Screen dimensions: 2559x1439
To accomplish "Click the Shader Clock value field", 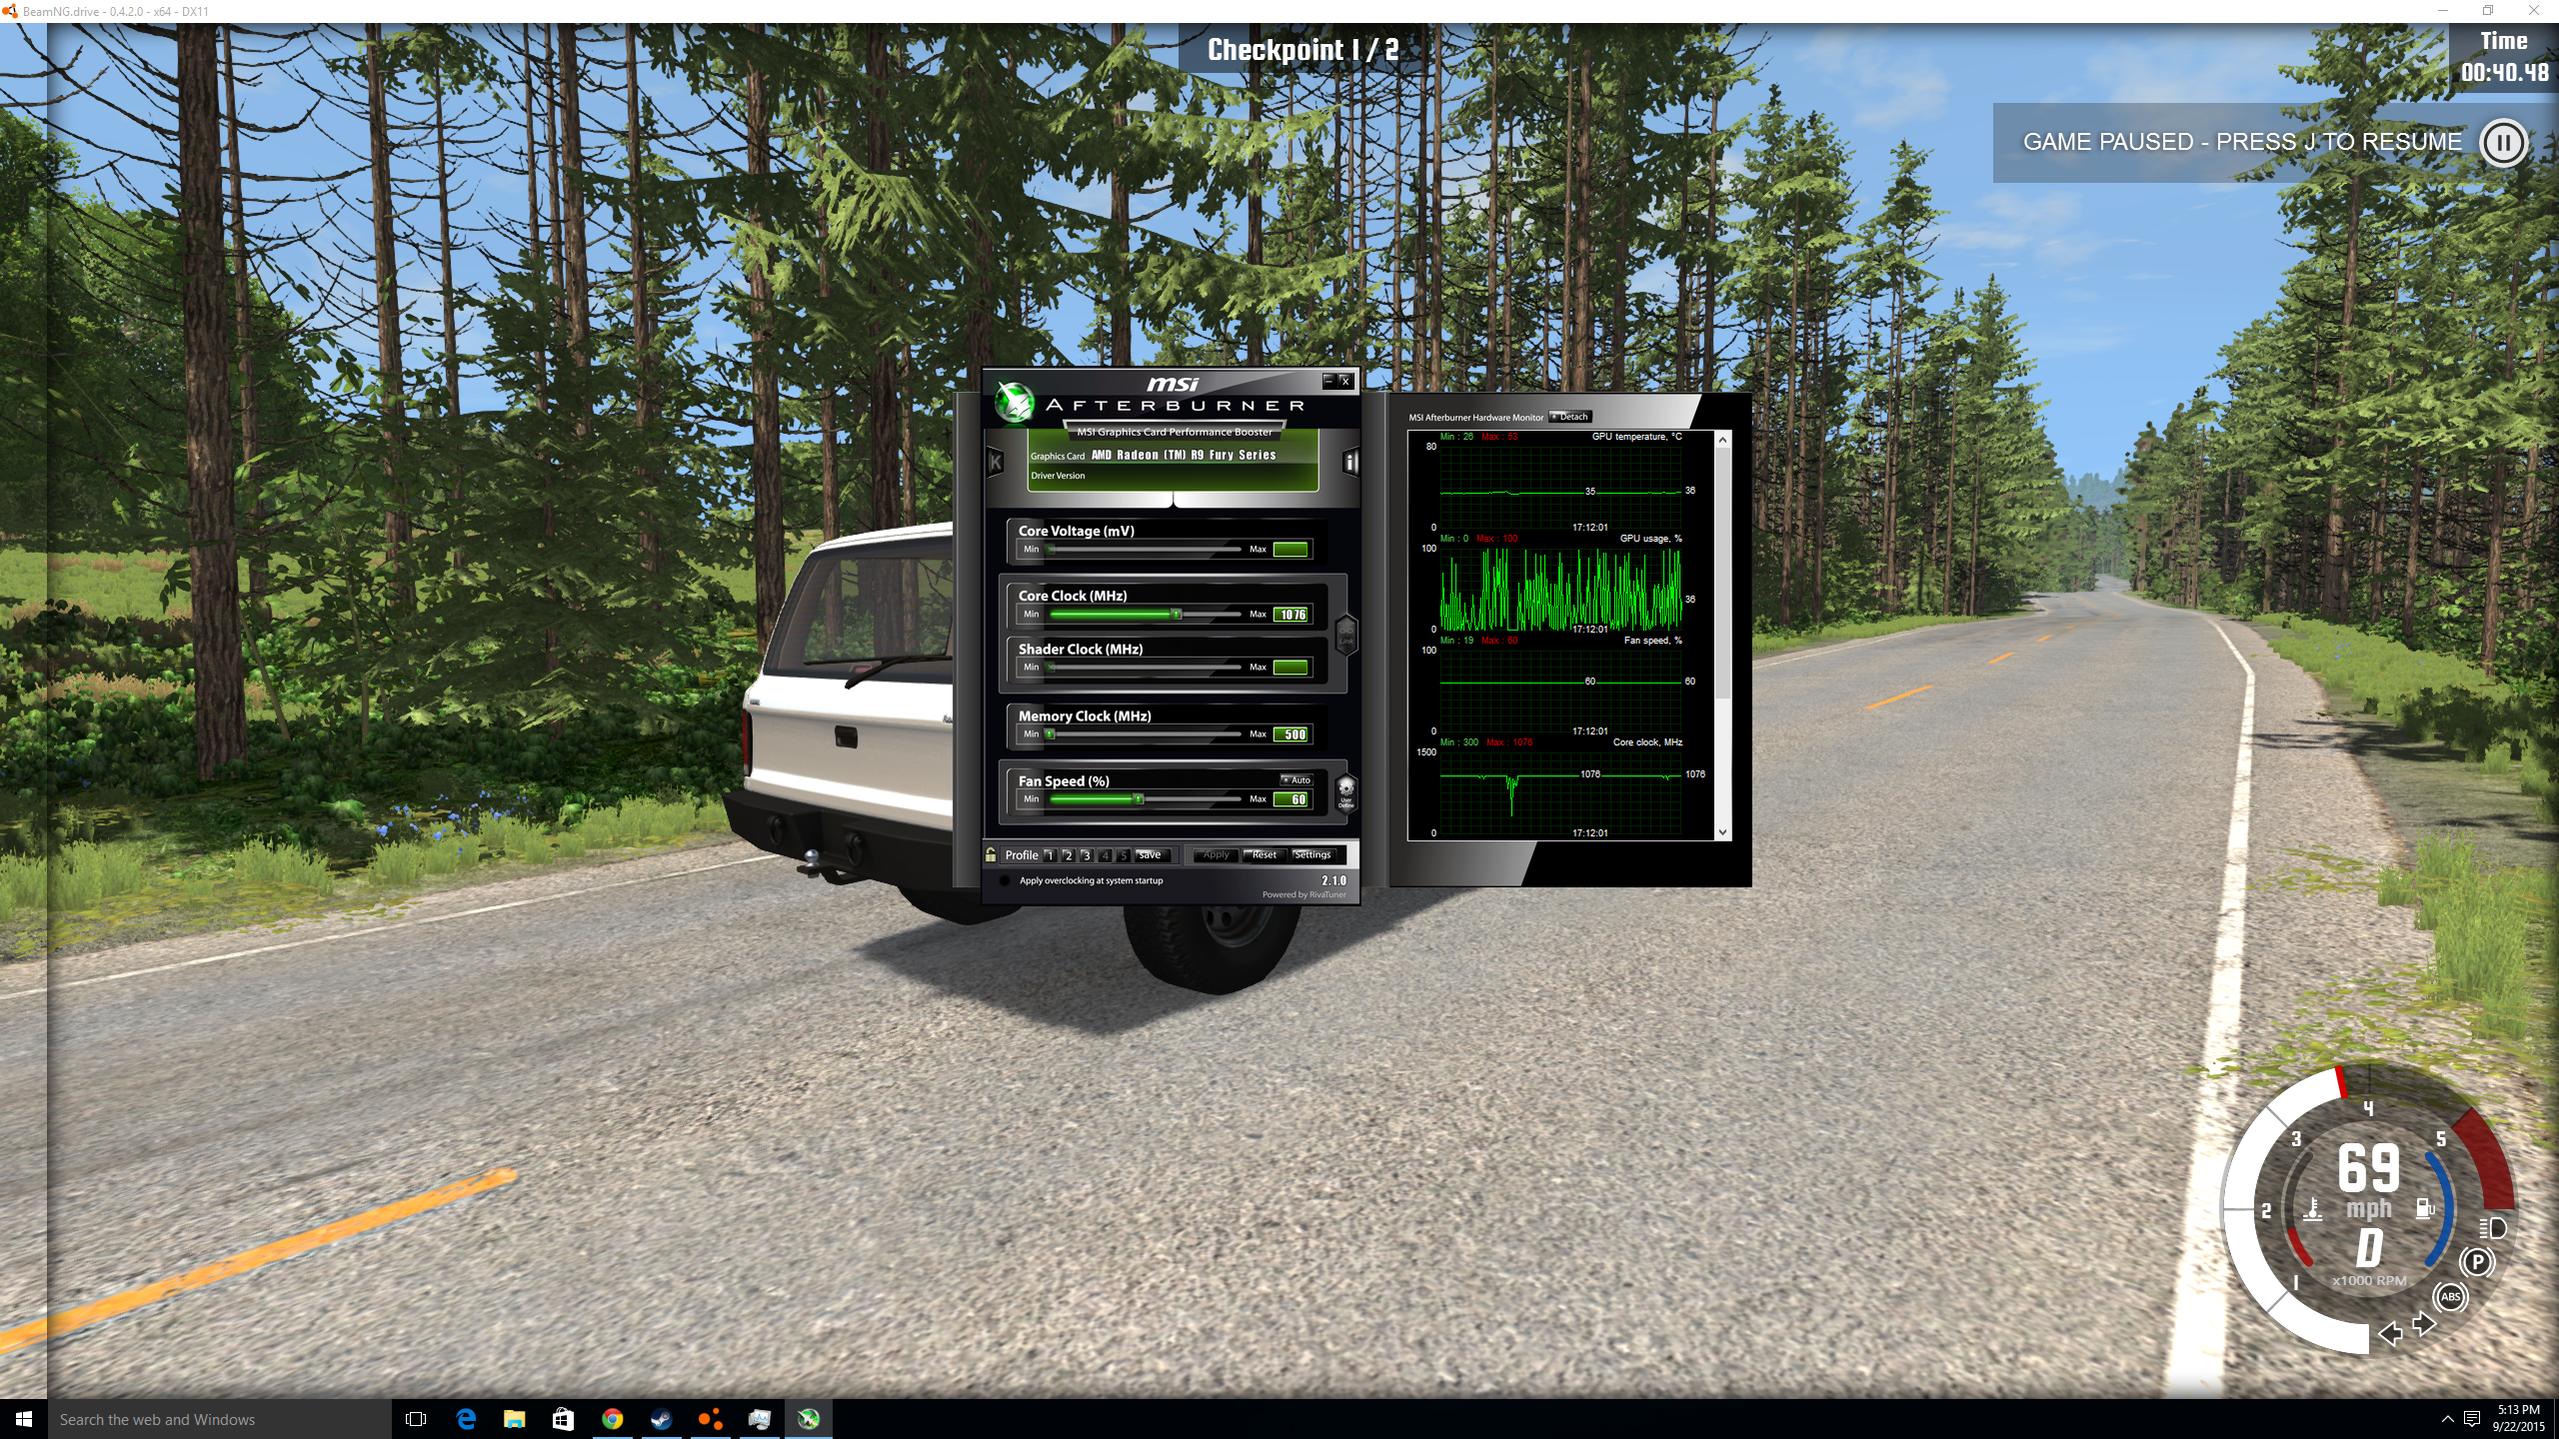I will pyautogui.click(x=1291, y=667).
